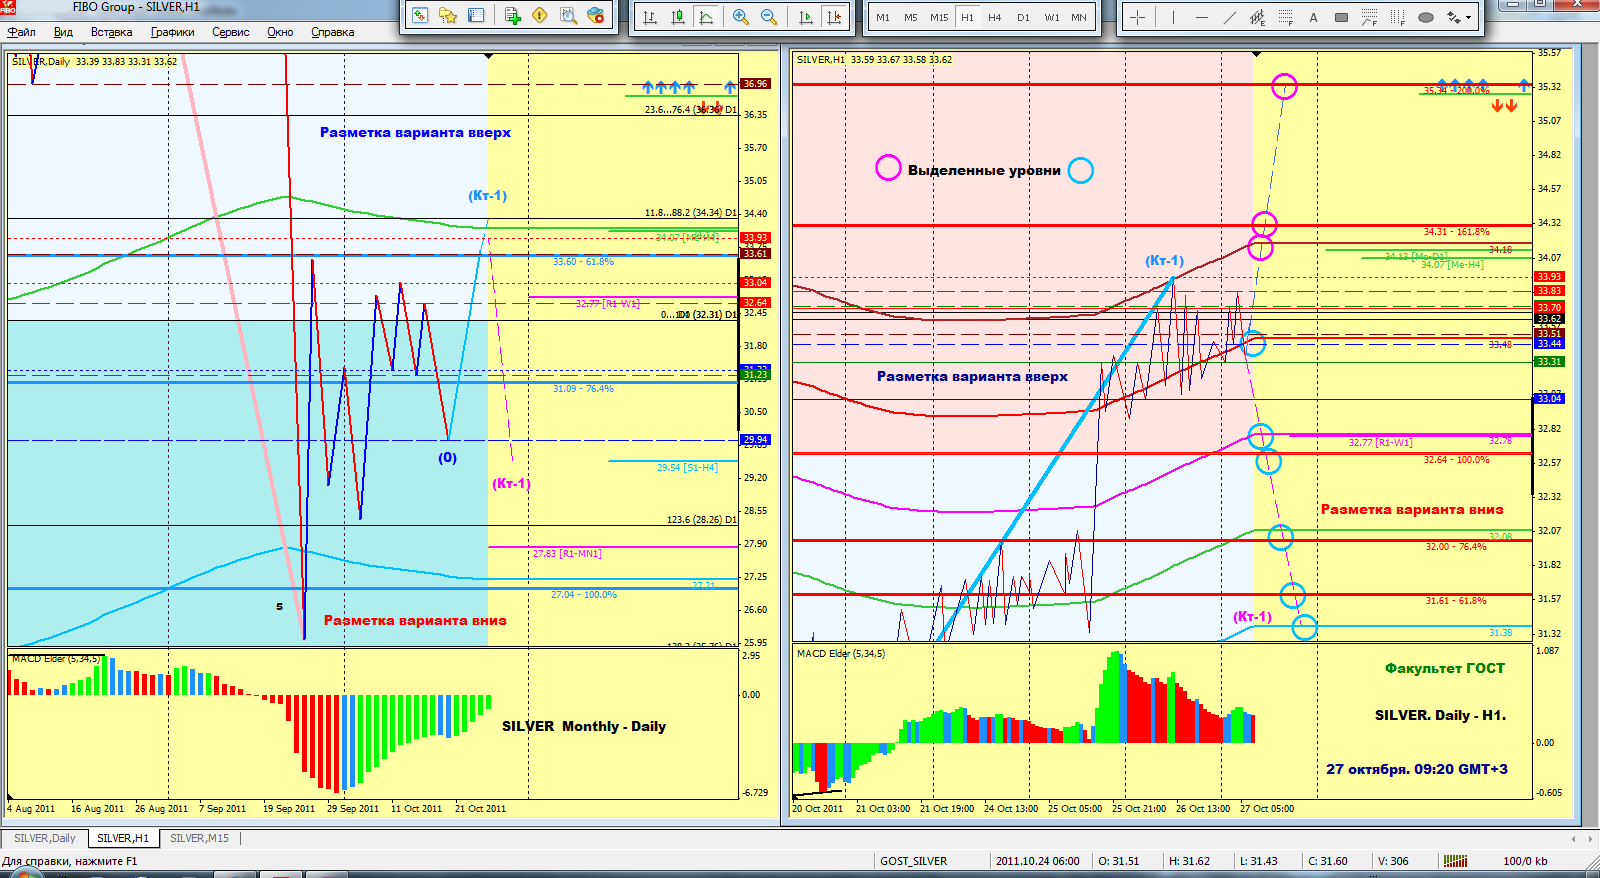1600x878 pixels.
Task: Select the Trendline drawing tool
Action: (x=1229, y=17)
